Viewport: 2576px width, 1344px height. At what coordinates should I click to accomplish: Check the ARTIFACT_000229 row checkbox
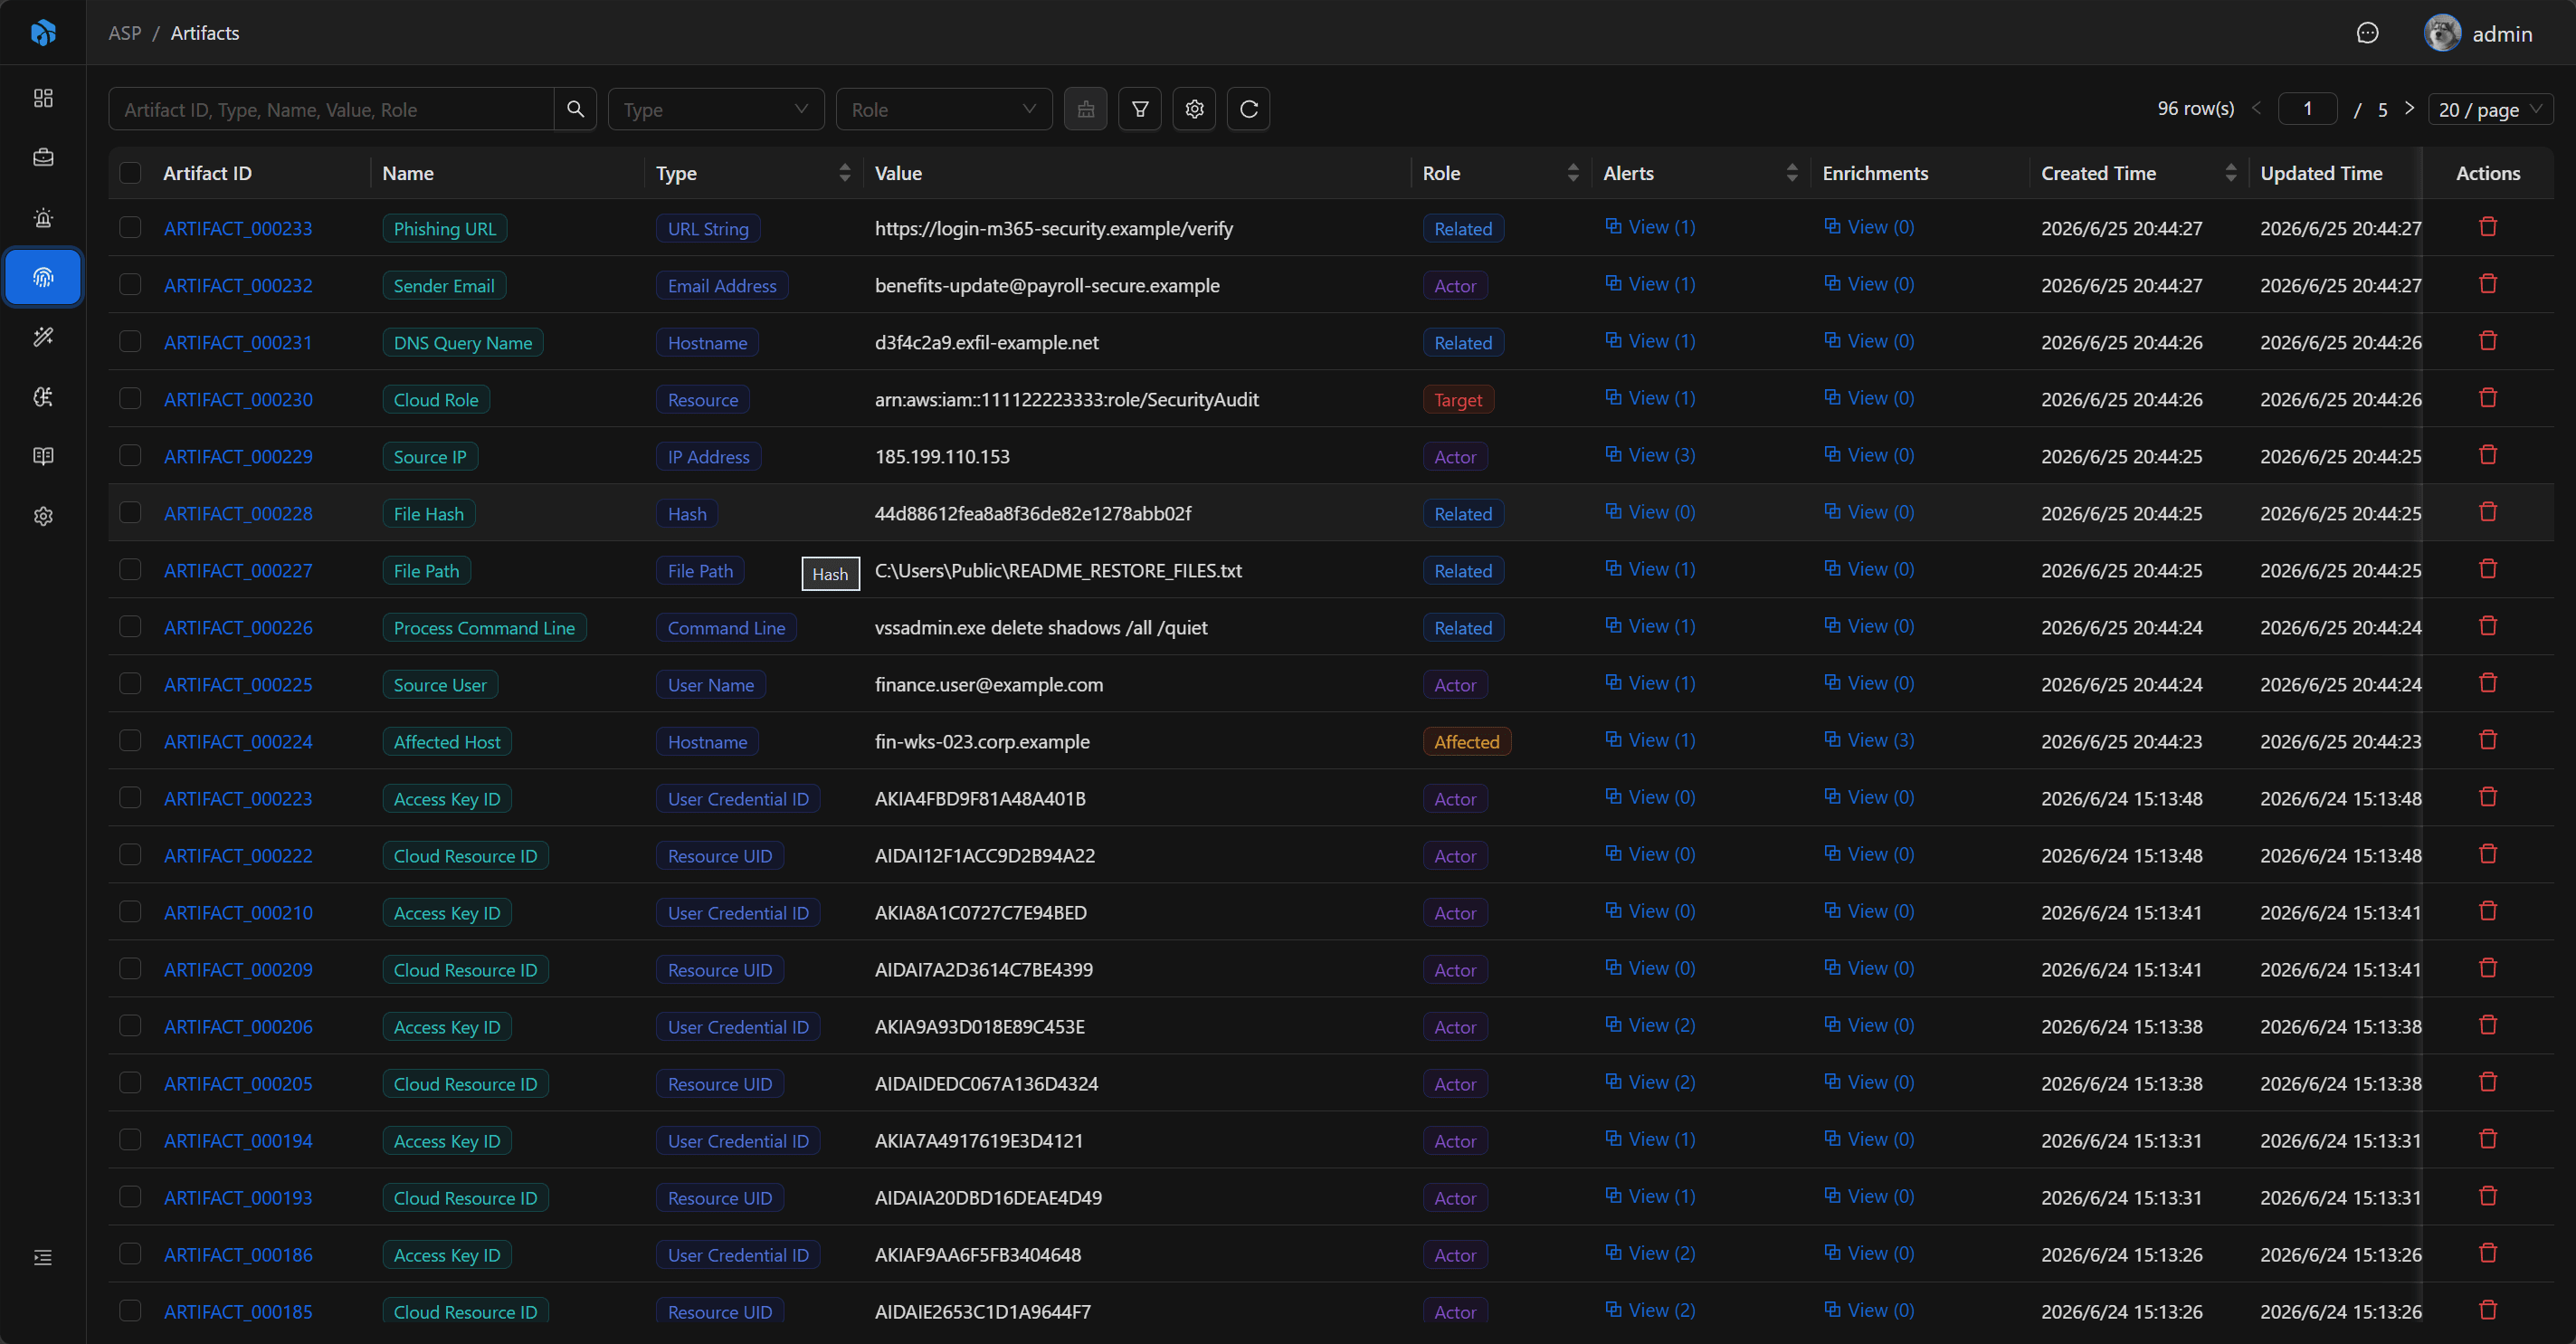130,455
